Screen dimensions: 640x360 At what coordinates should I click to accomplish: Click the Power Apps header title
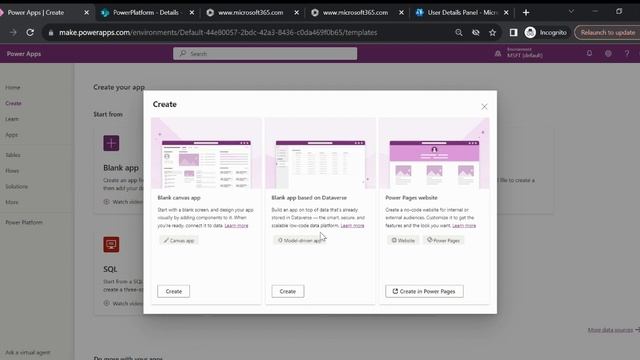coord(24,53)
